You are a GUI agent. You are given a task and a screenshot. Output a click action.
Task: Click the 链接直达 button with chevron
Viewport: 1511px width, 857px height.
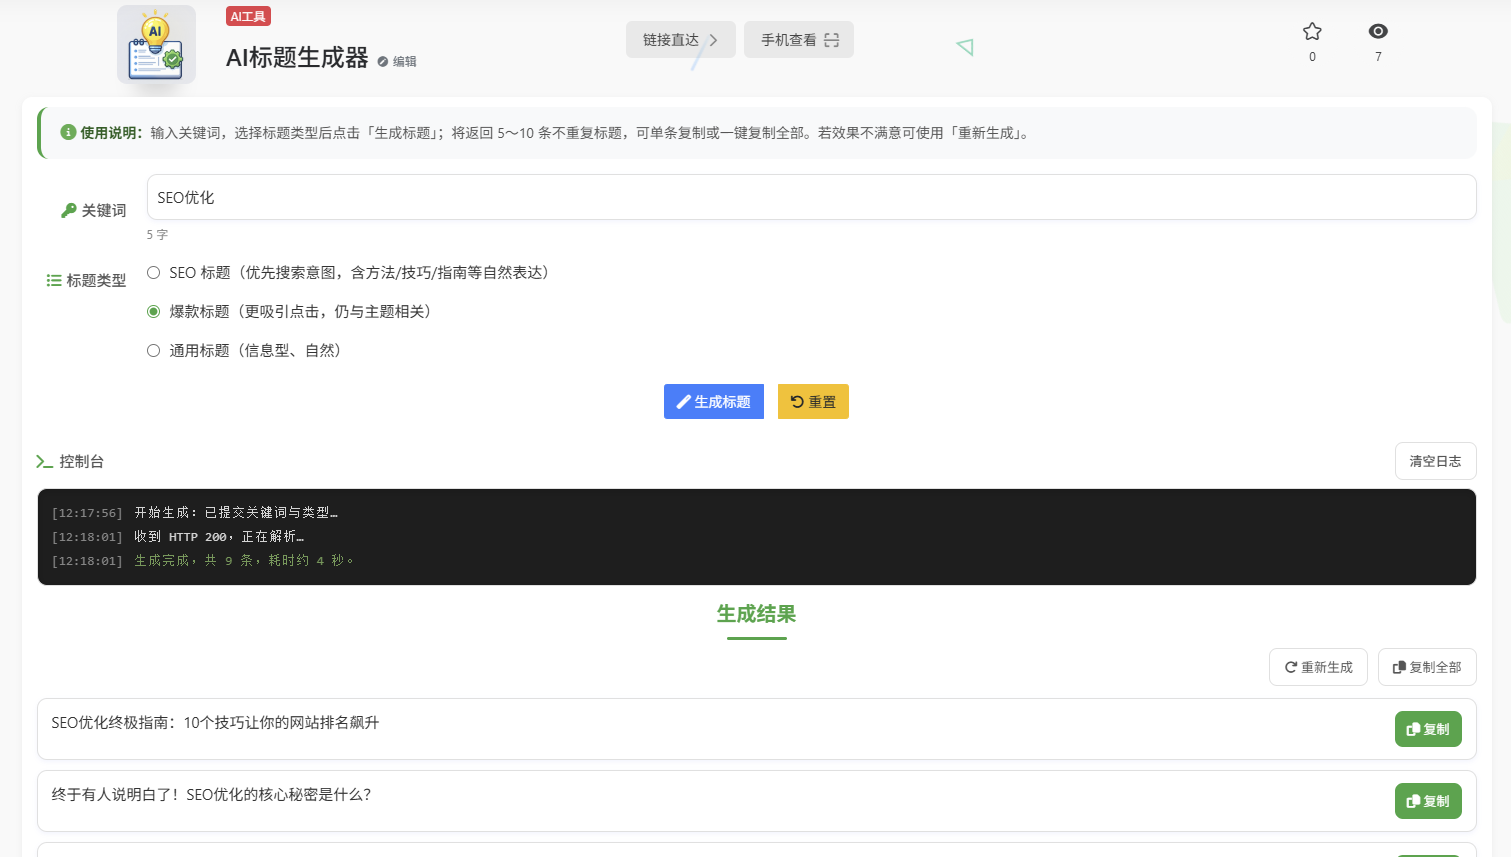(x=681, y=39)
